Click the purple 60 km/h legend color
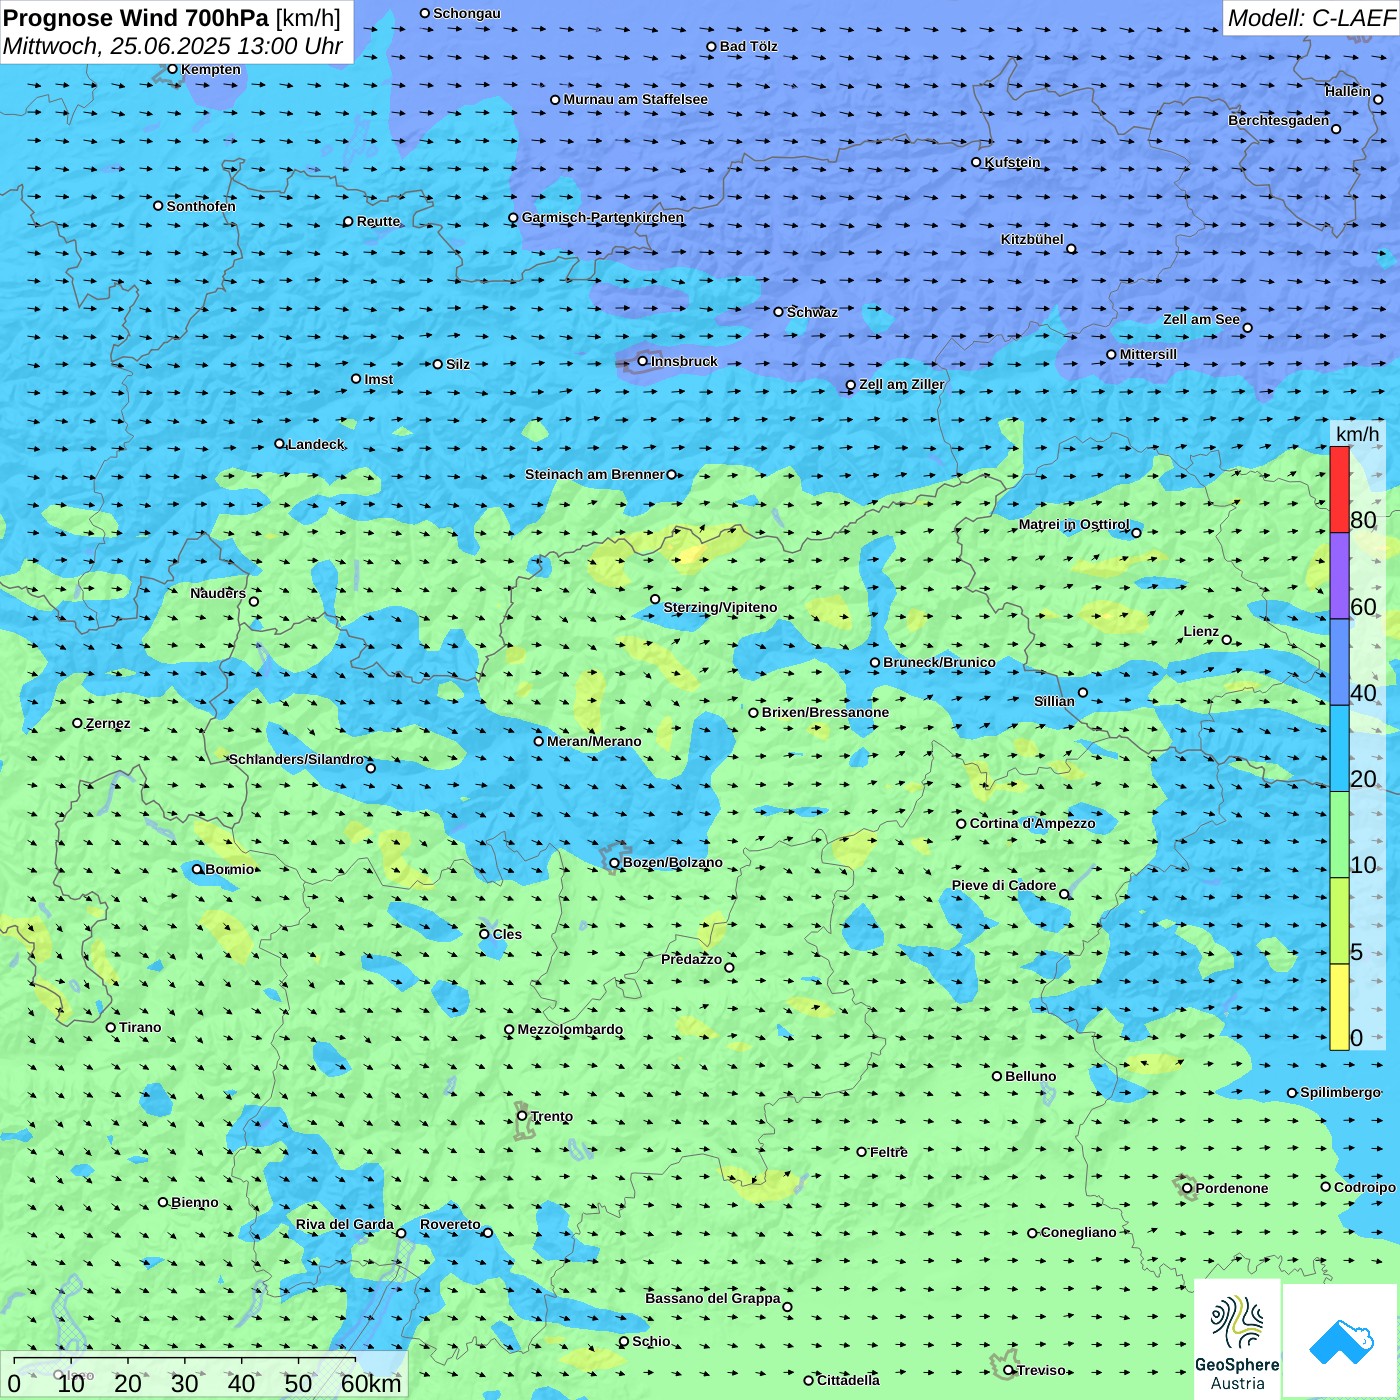1400x1400 pixels. tap(1339, 576)
